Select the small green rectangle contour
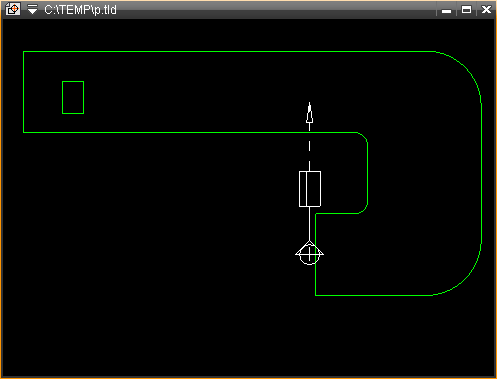The width and height of the screenshot is (497, 379). 73,97
